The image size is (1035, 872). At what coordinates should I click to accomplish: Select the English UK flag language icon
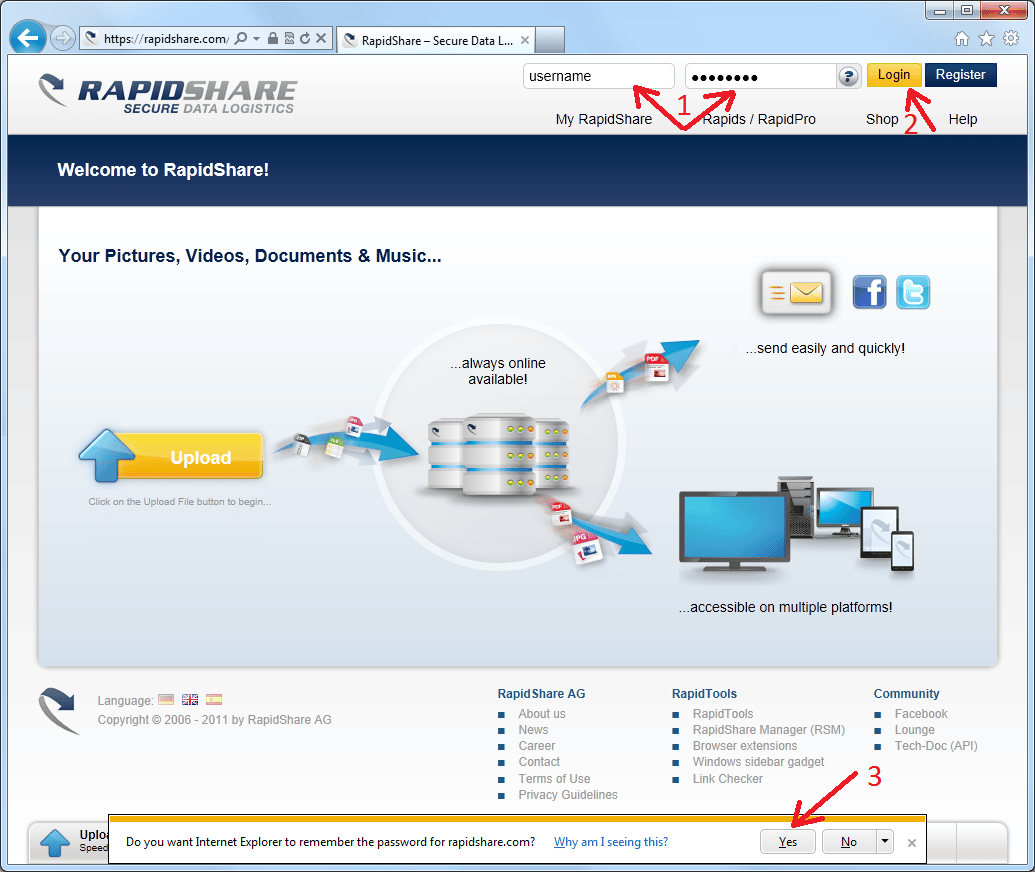click(190, 700)
